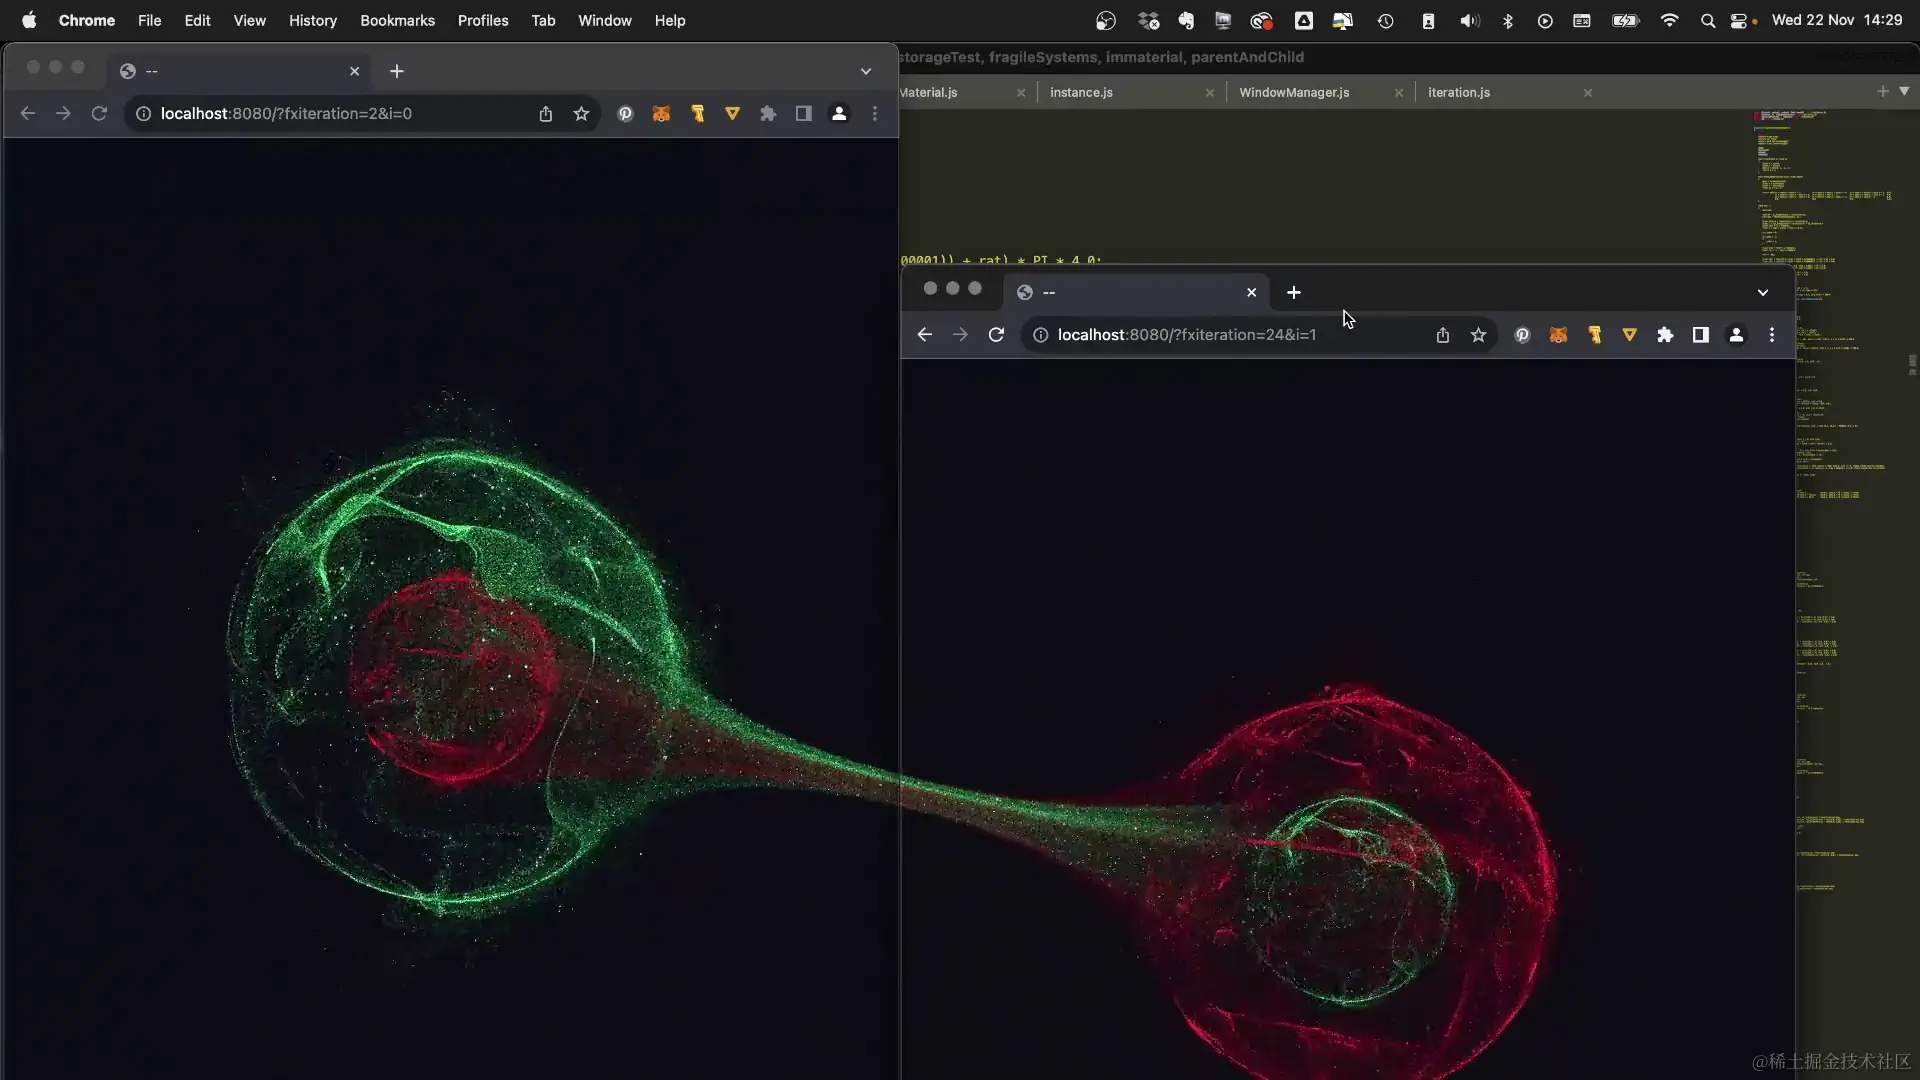
Task: Open MetaMask fox extension in right window
Action: pyautogui.click(x=1558, y=335)
